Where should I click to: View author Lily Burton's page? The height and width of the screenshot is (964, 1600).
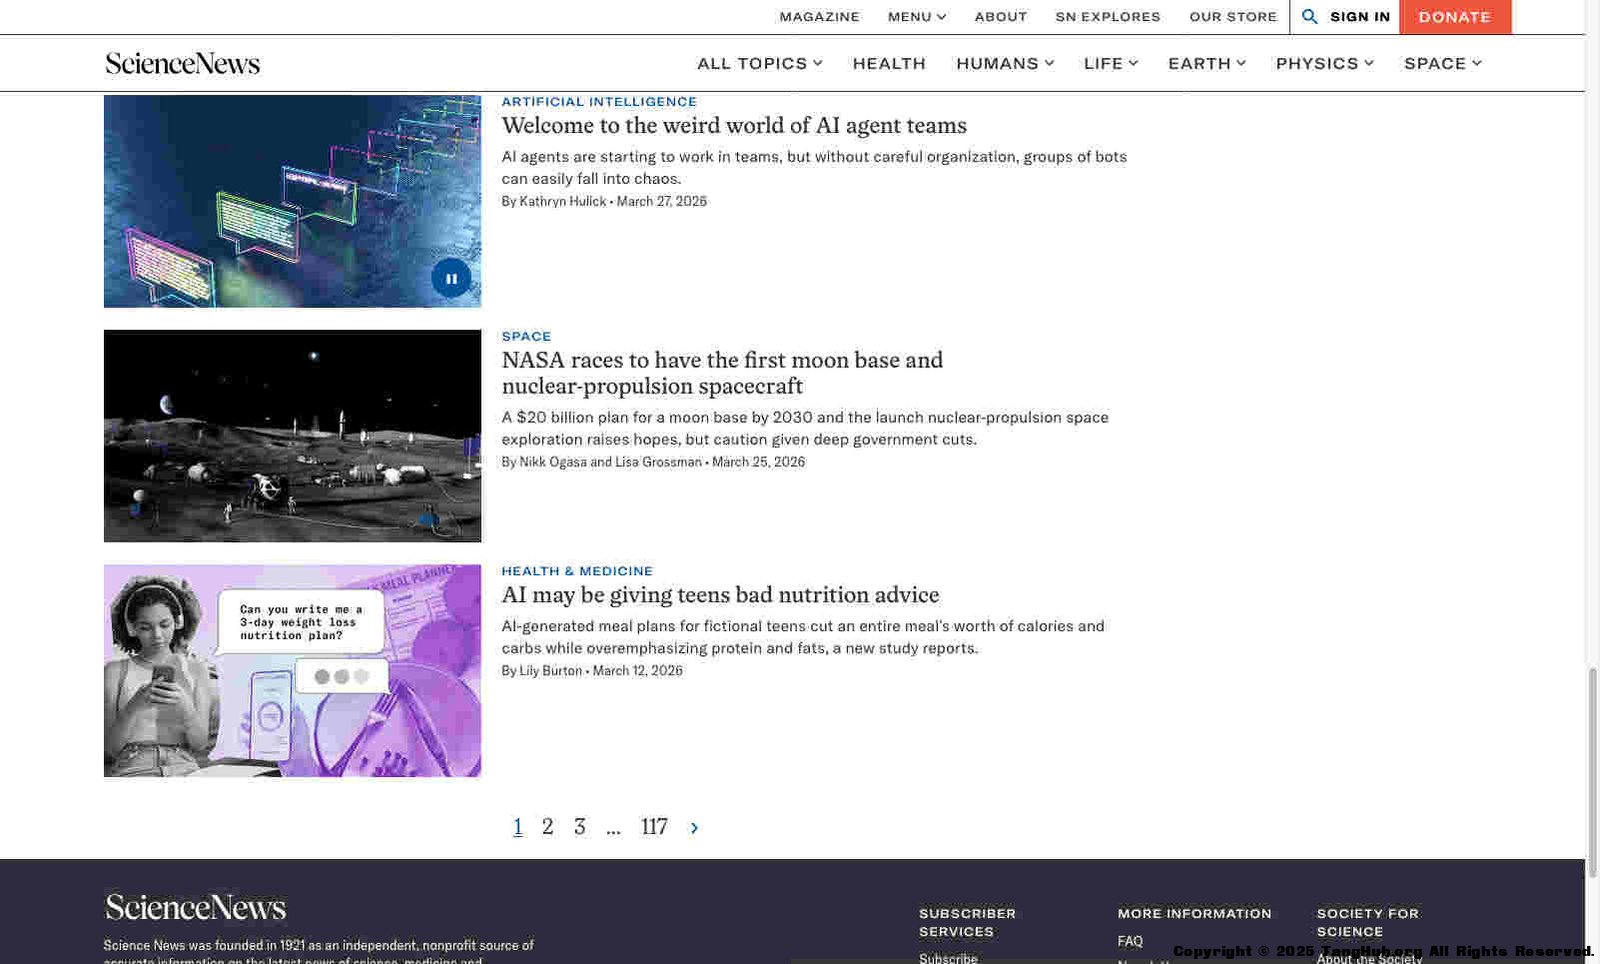point(550,671)
